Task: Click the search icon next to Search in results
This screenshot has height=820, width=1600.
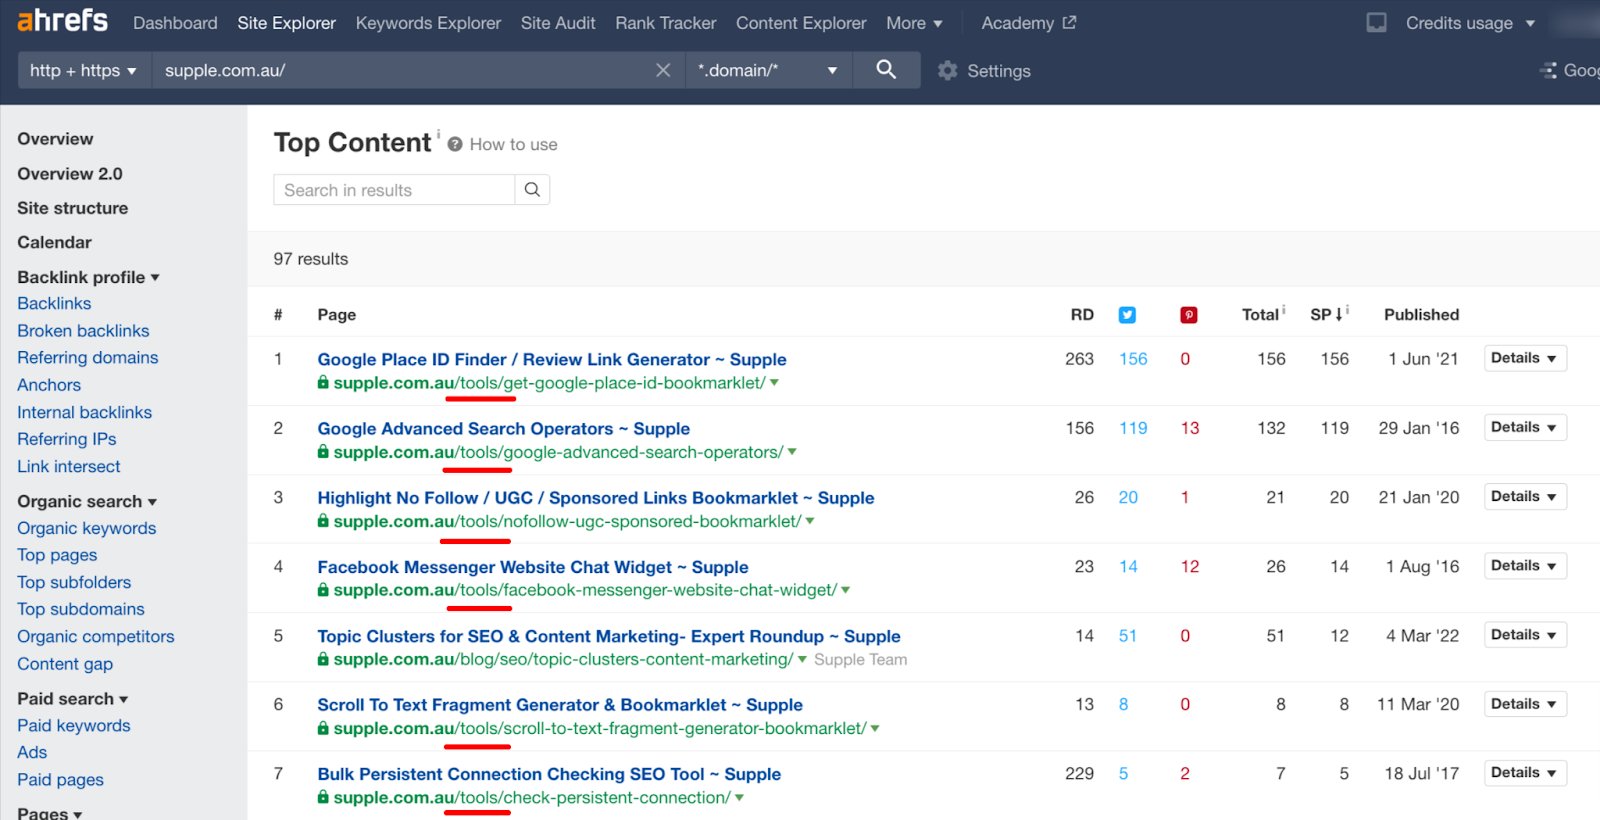Action: [532, 190]
